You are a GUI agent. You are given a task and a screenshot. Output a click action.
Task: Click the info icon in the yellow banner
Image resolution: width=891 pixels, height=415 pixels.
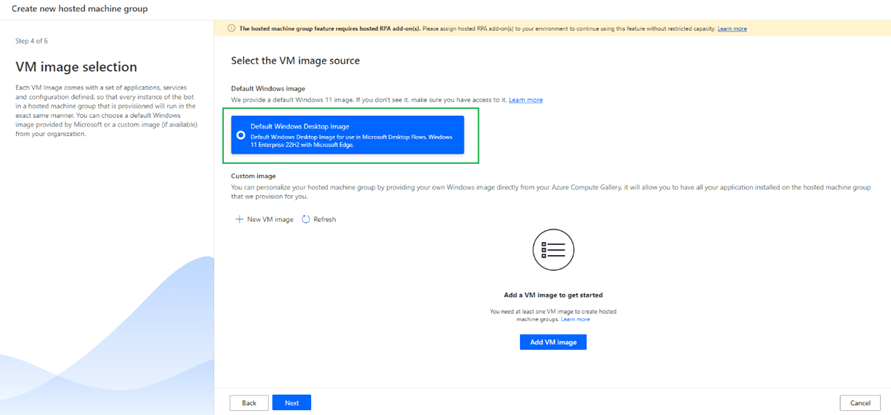[x=232, y=29]
